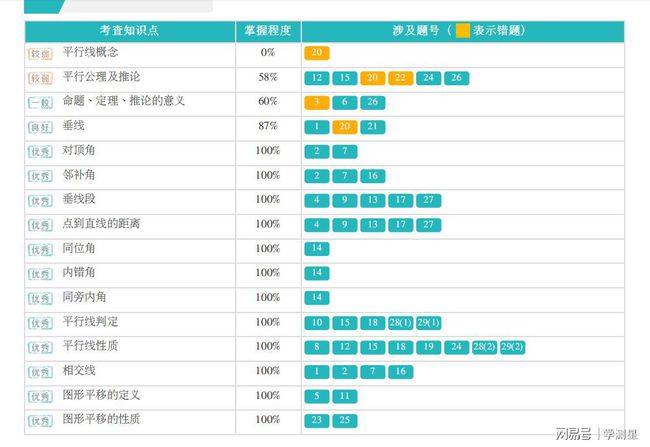Click the 掌握程度 column header

(x=268, y=31)
